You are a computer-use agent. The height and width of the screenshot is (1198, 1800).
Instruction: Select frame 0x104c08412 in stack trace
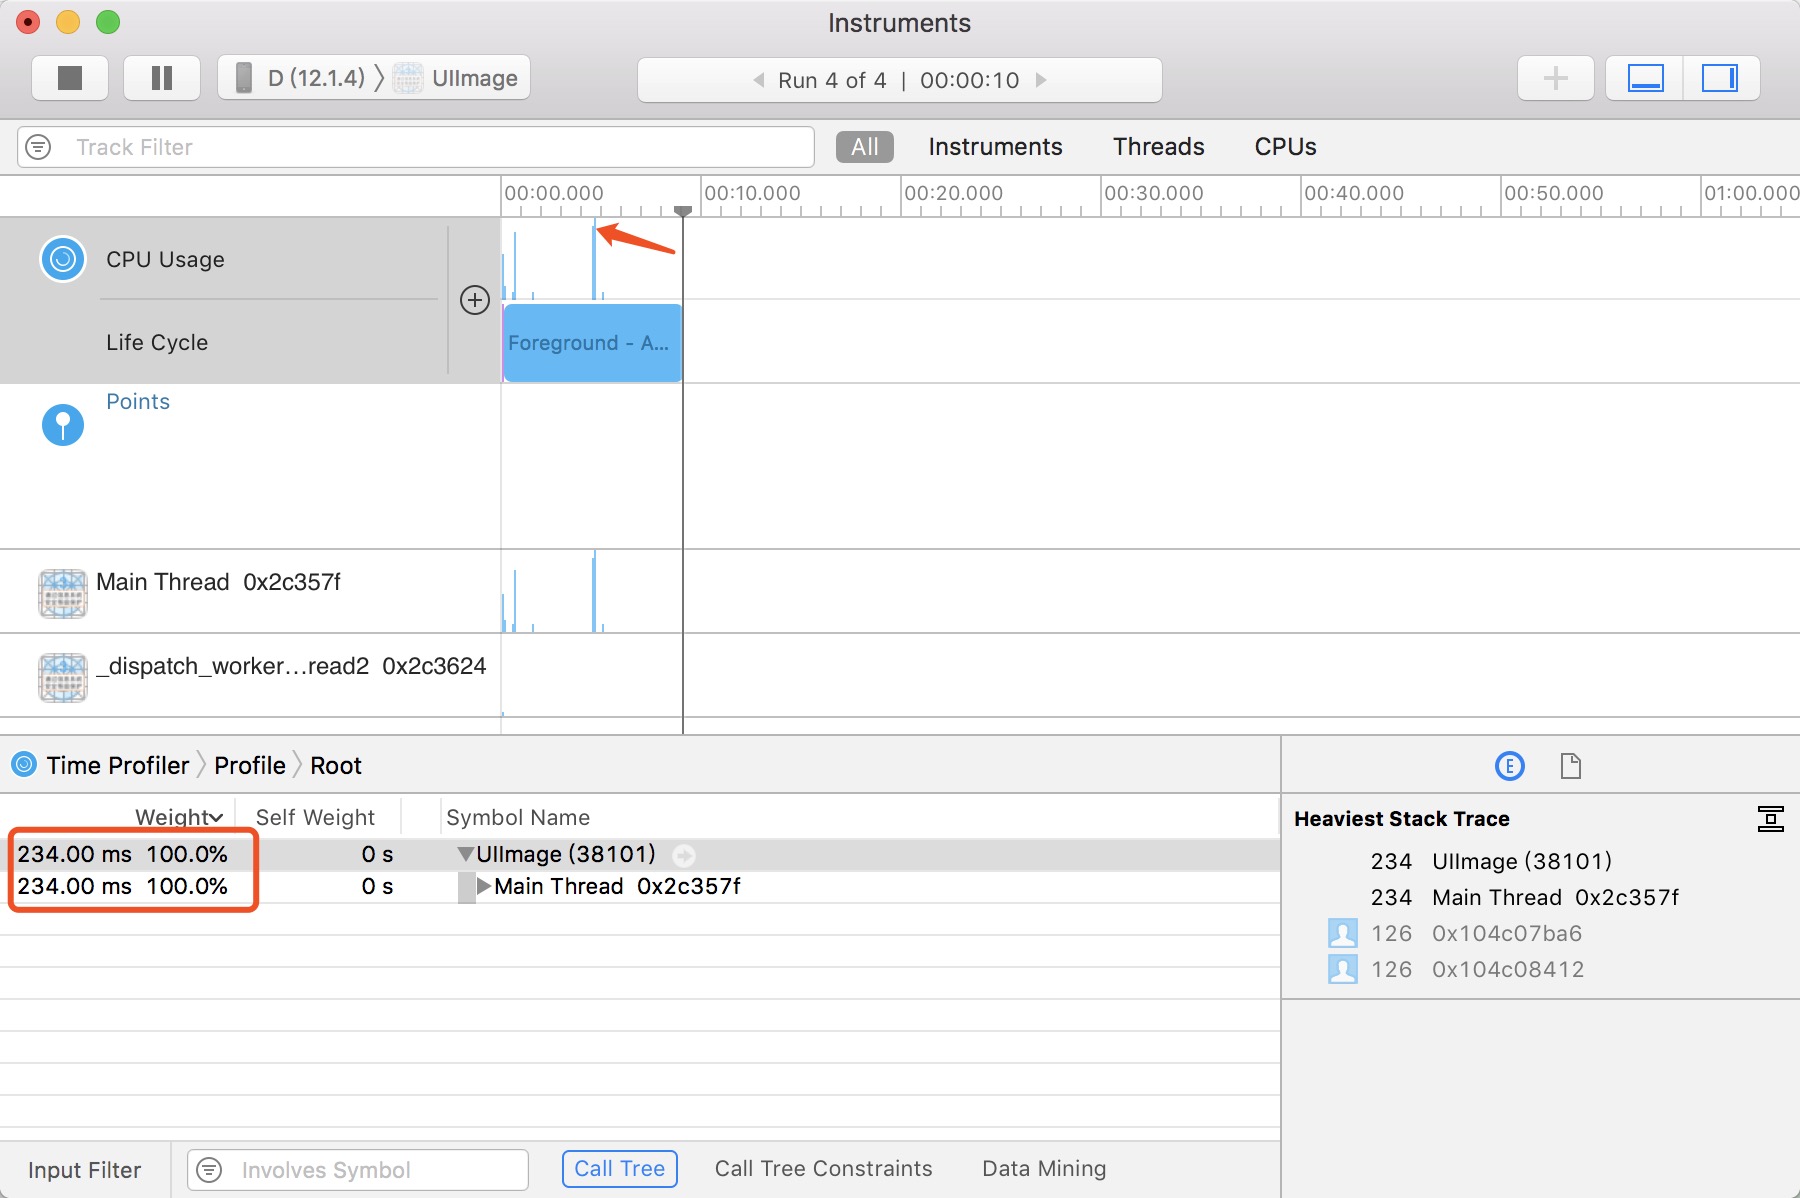(x=1508, y=969)
